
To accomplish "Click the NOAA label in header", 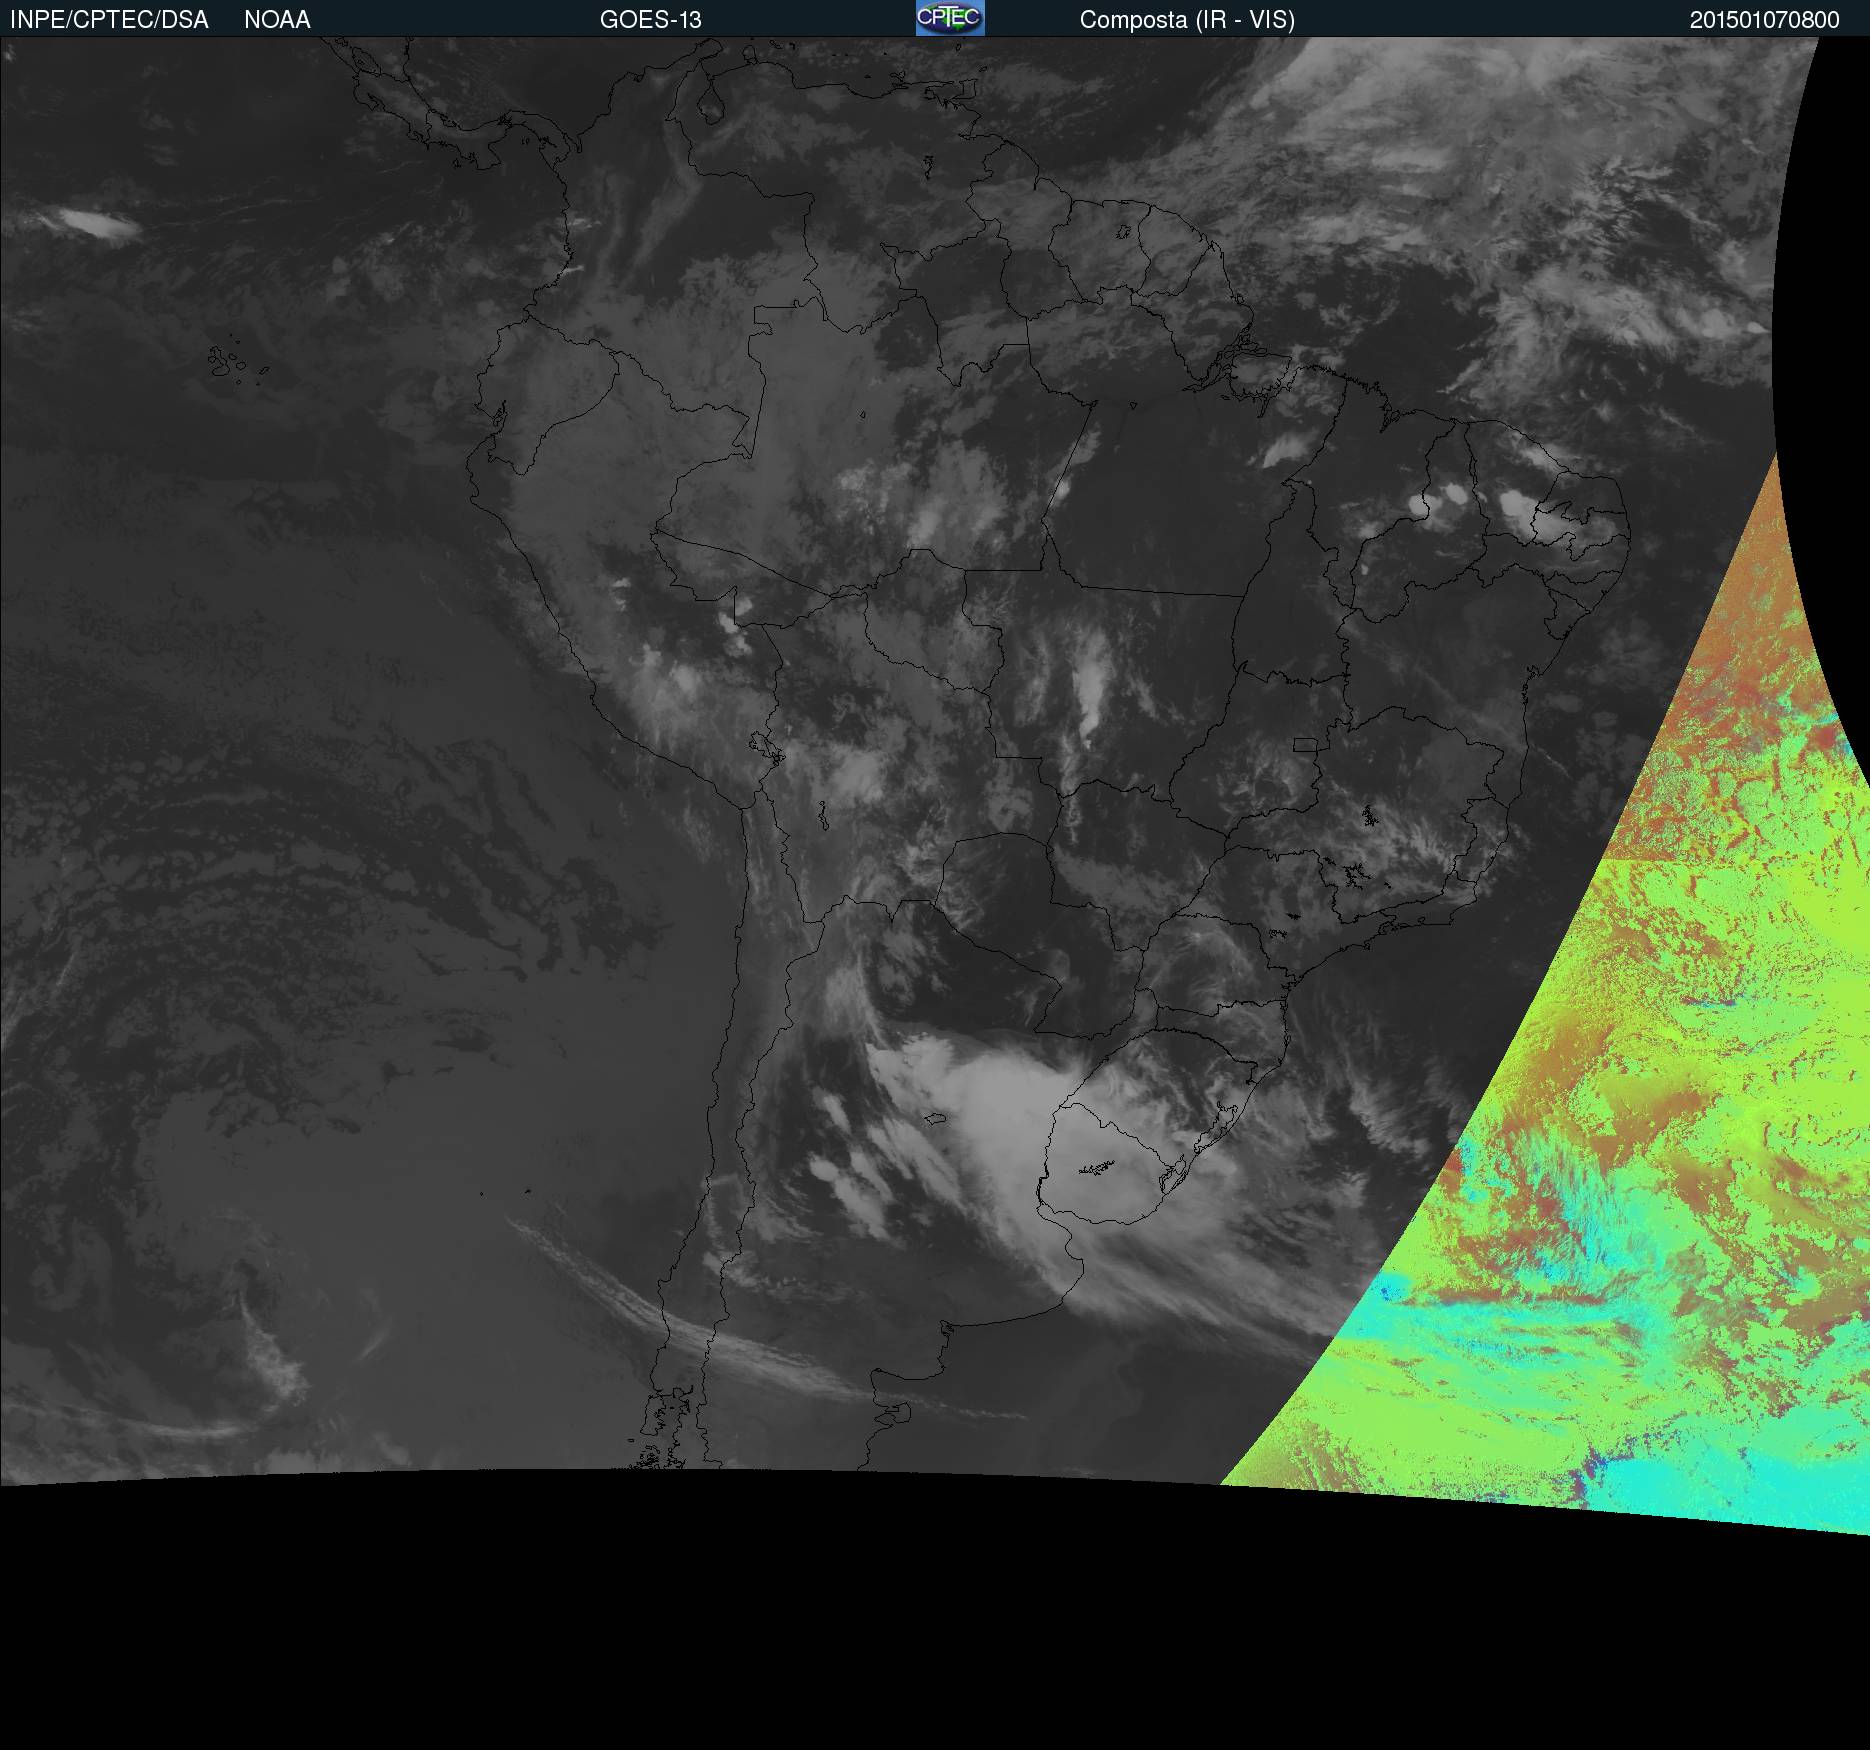I will [x=277, y=20].
